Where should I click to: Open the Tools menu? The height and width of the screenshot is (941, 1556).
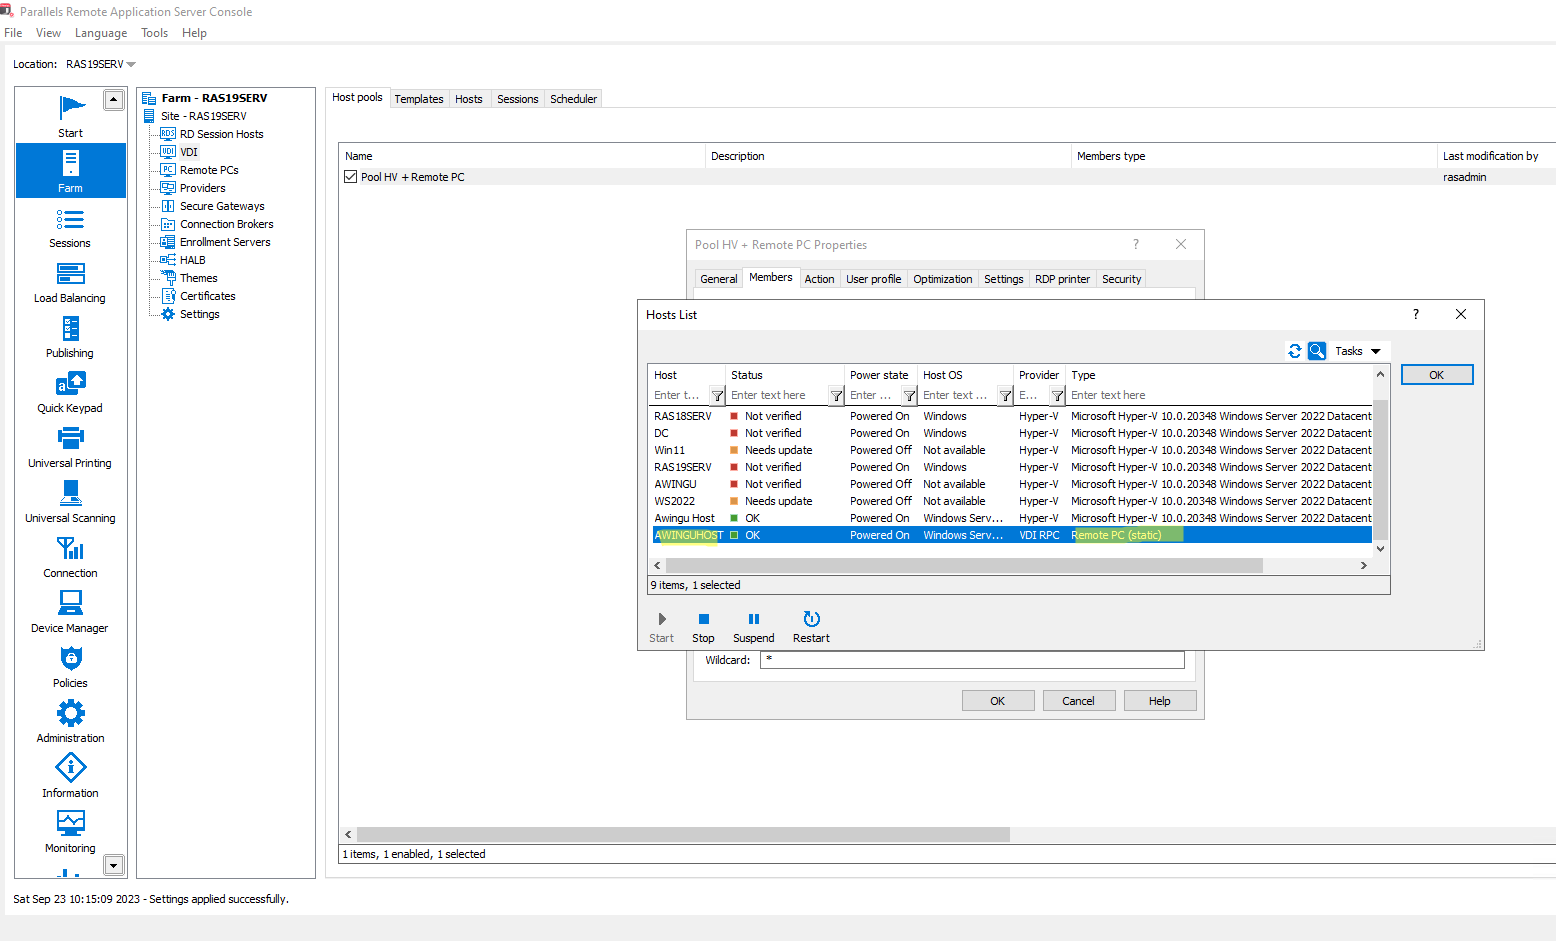tap(154, 33)
